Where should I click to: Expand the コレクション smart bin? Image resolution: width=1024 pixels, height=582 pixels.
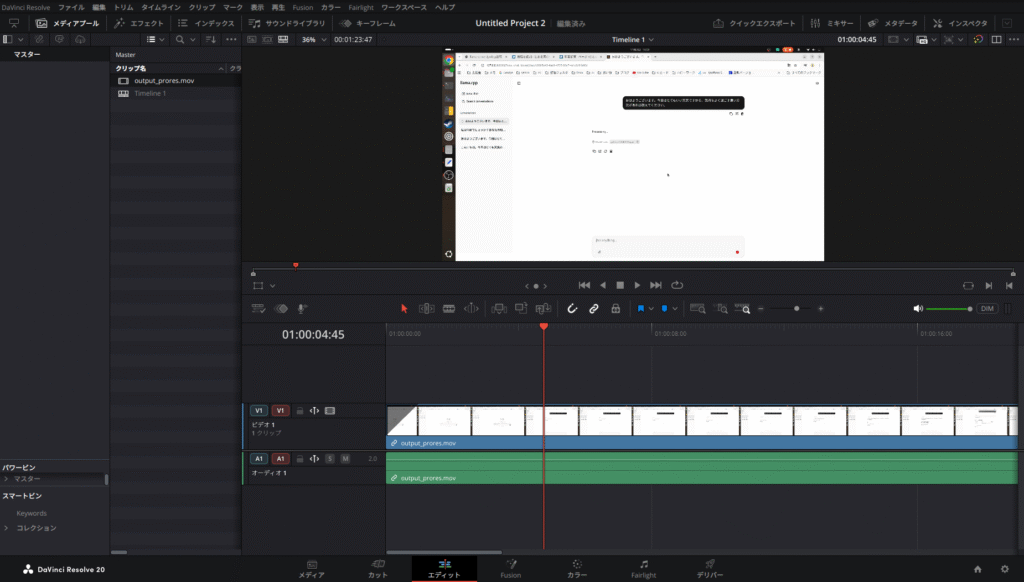point(6,528)
